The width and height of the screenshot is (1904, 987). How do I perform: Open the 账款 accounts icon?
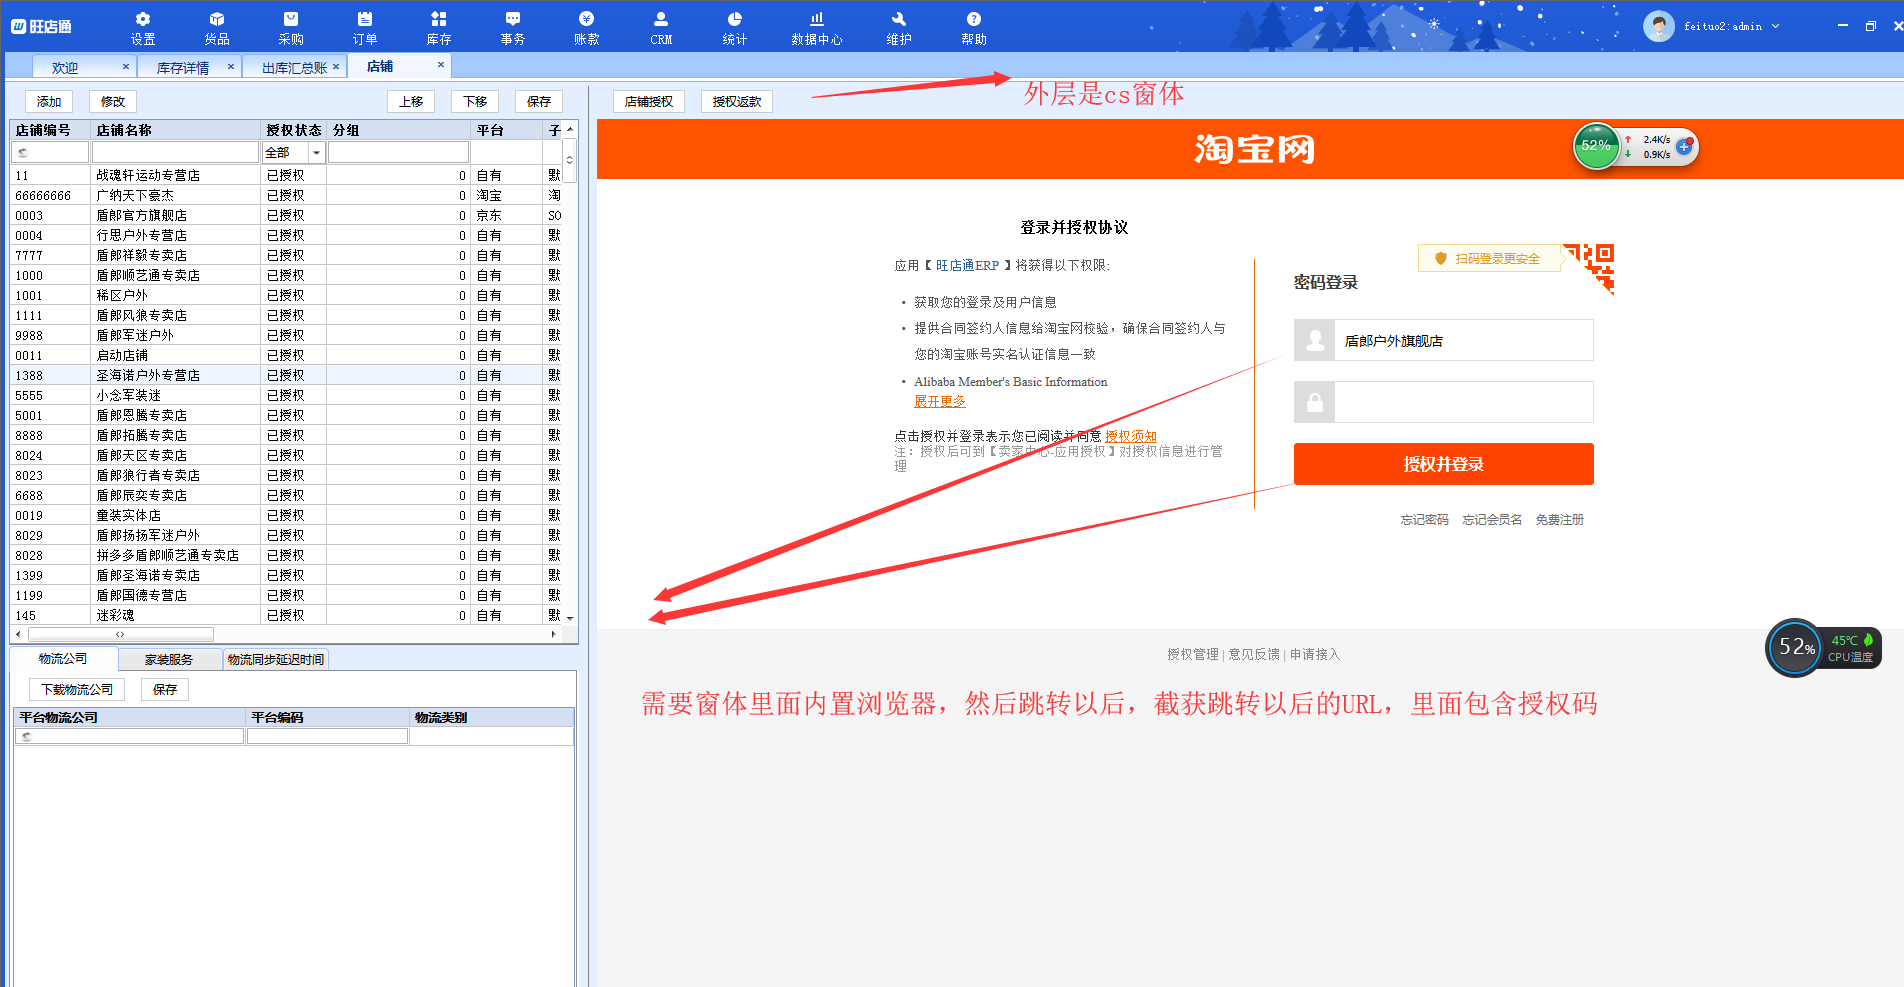click(x=586, y=27)
